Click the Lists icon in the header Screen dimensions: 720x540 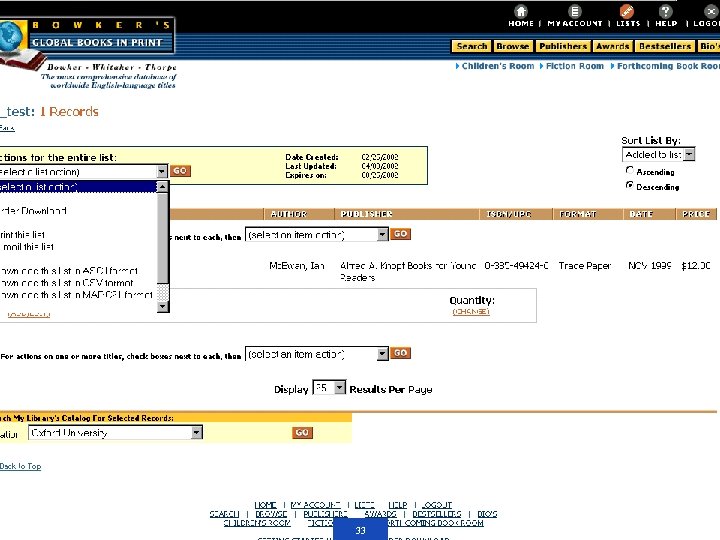coord(627,11)
